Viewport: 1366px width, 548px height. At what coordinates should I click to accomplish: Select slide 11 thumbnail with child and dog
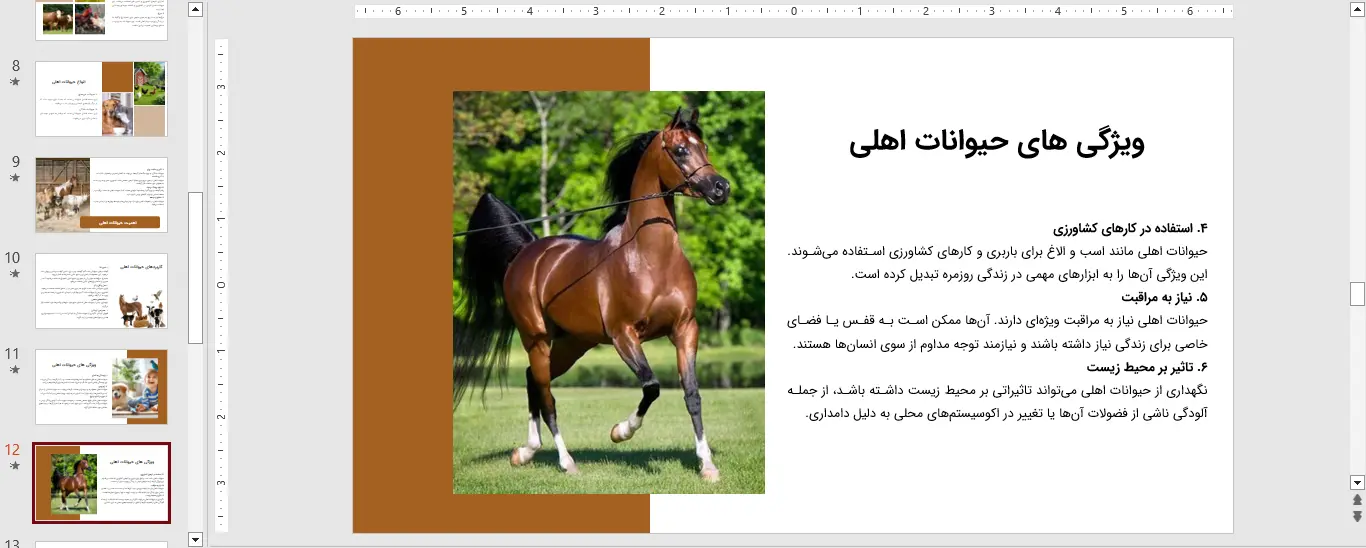pyautogui.click(x=101, y=387)
